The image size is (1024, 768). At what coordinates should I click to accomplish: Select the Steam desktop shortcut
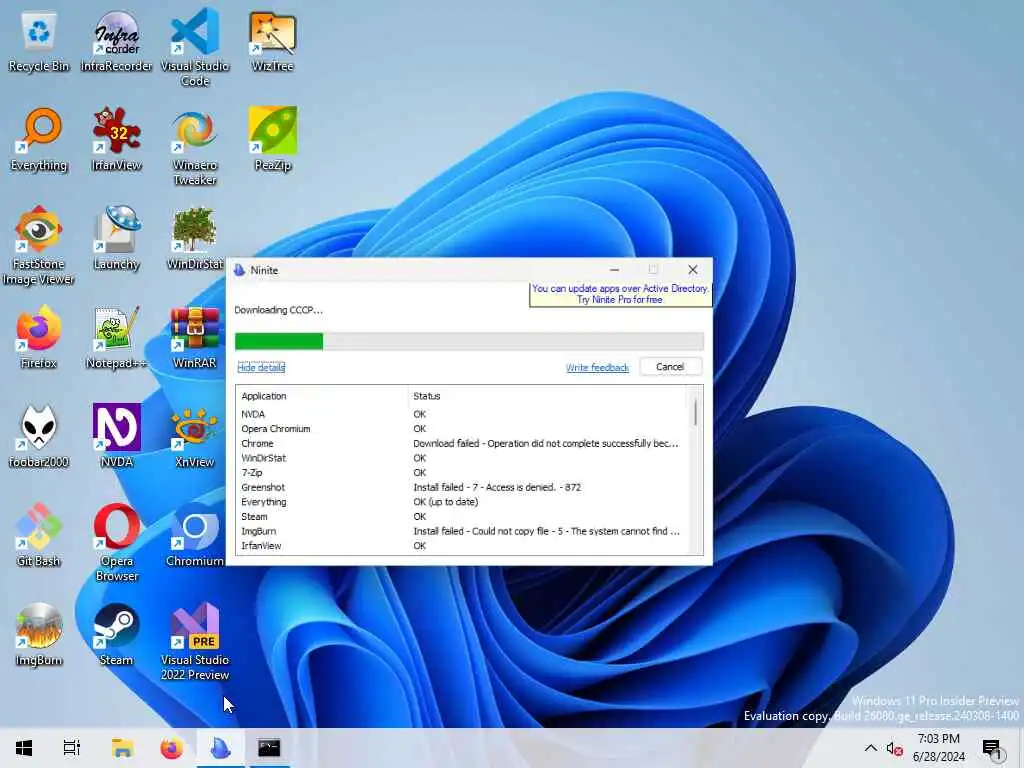[116, 635]
